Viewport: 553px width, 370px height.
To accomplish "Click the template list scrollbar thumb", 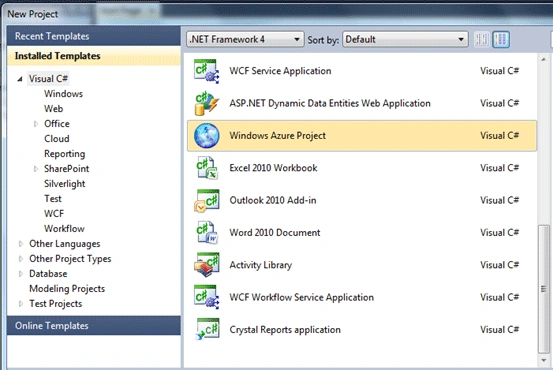I will (543, 289).
